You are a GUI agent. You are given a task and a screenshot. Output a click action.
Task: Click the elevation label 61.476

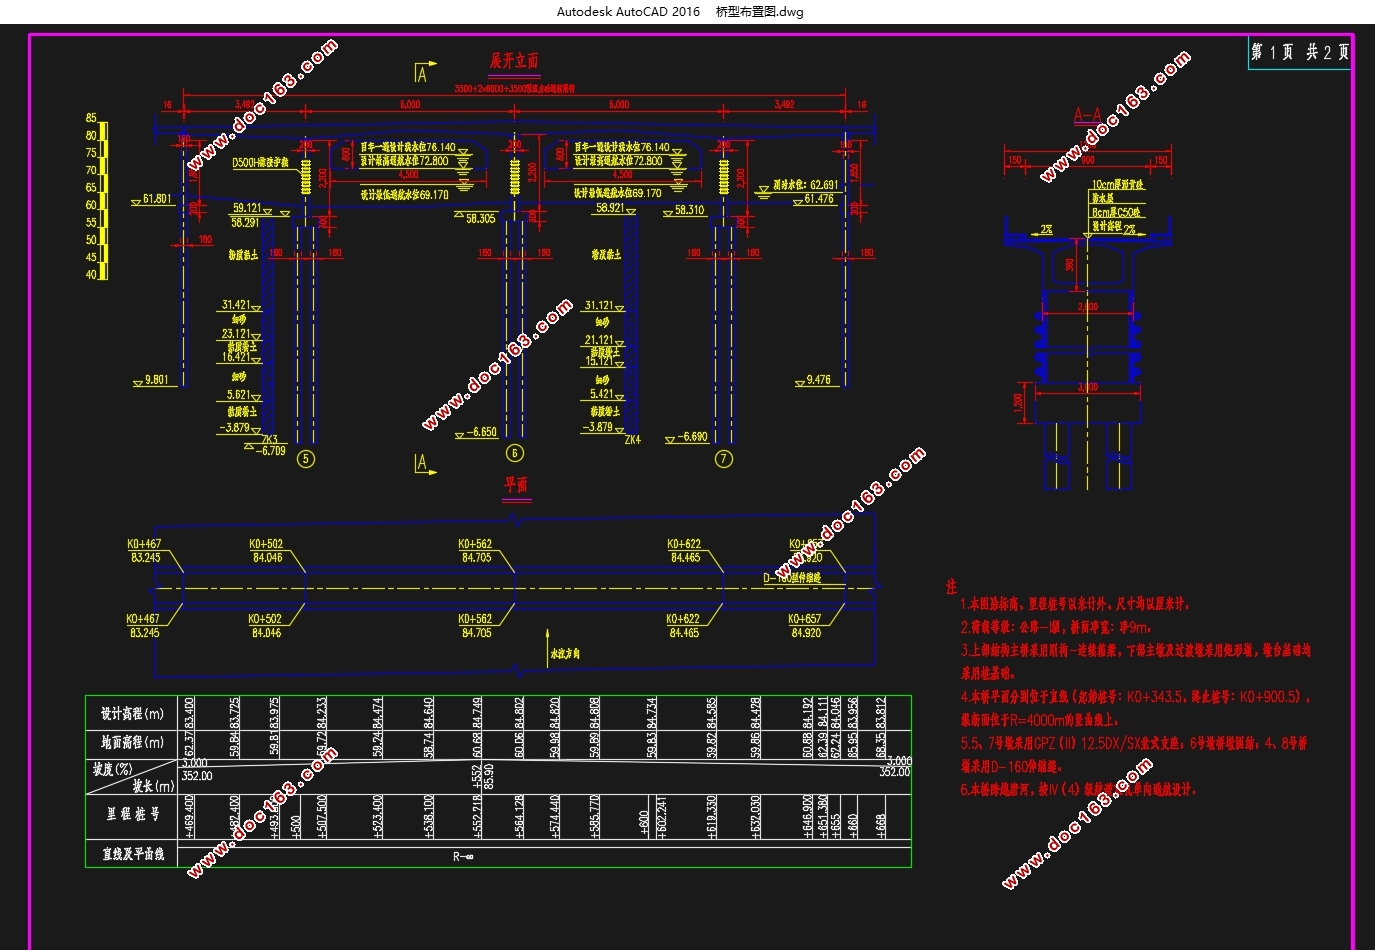point(819,199)
